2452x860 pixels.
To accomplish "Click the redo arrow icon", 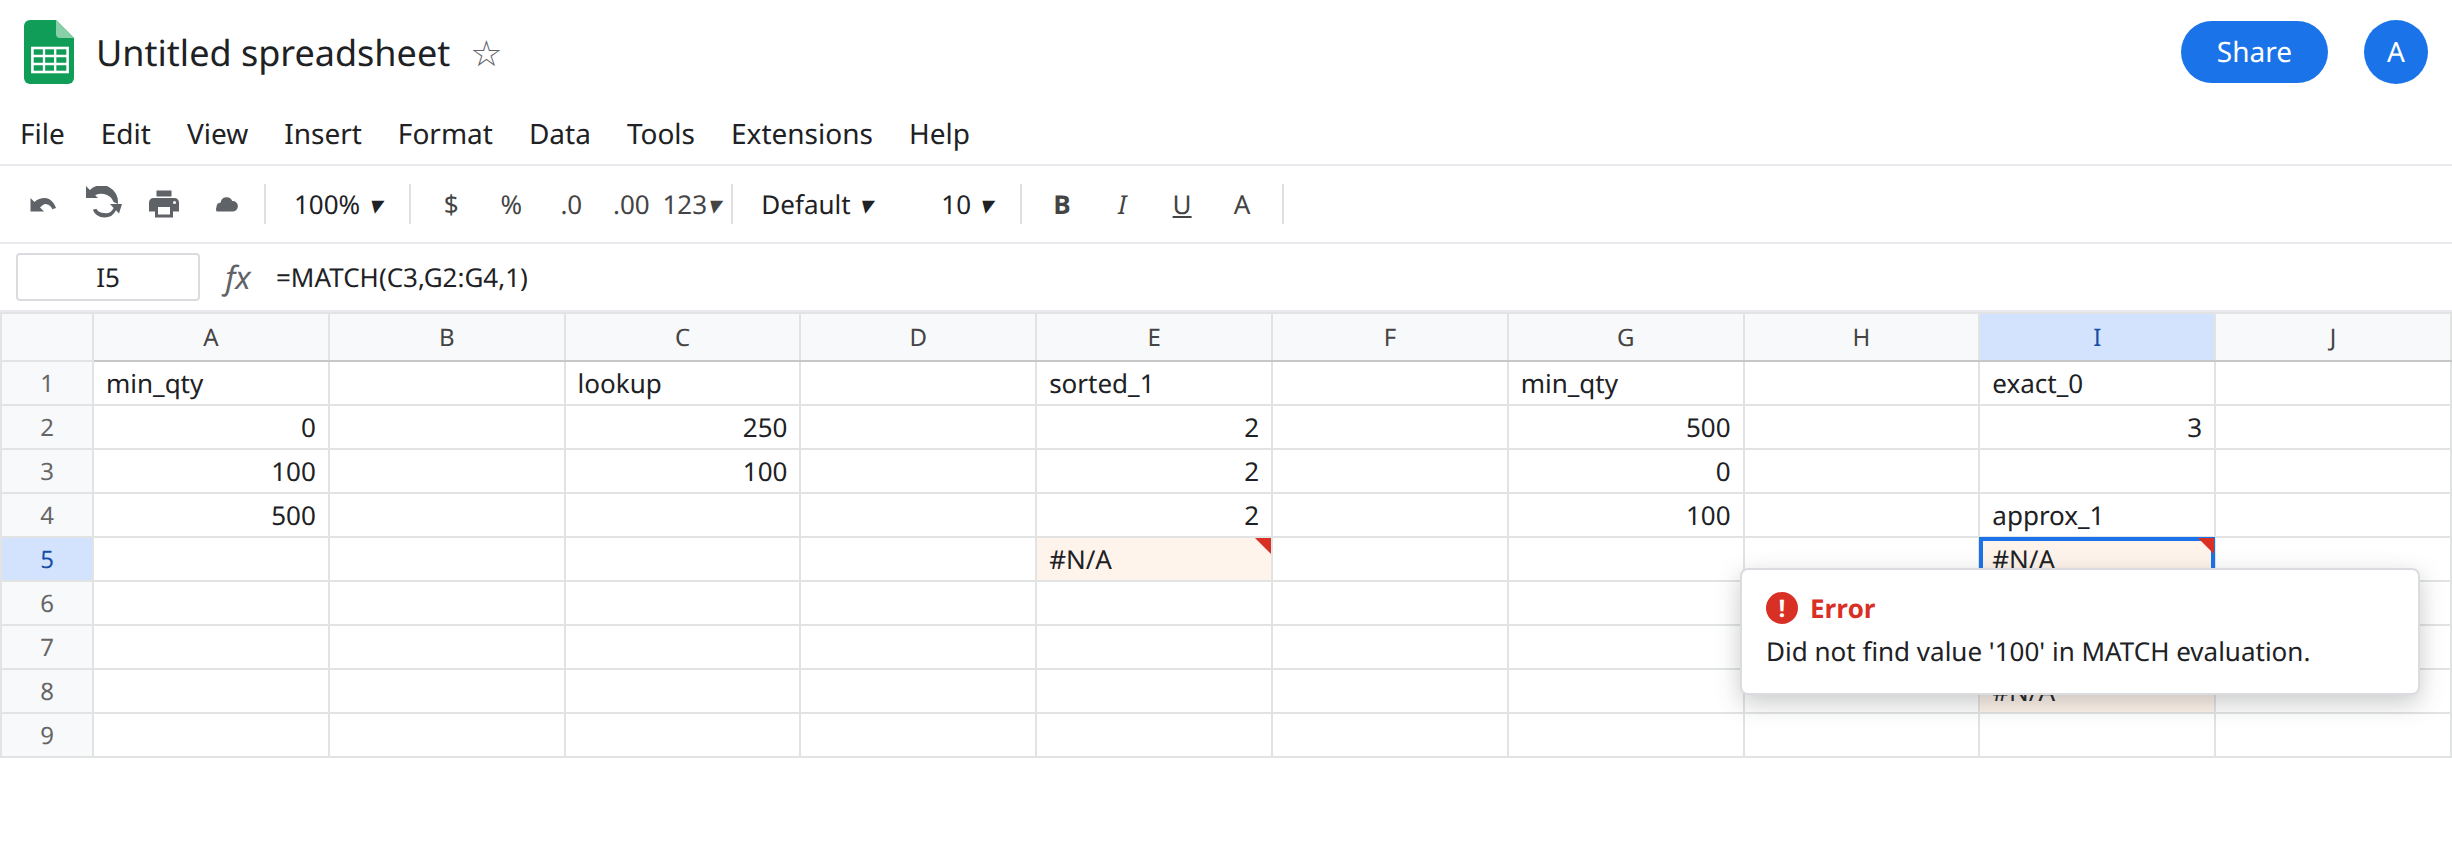I will (x=103, y=203).
